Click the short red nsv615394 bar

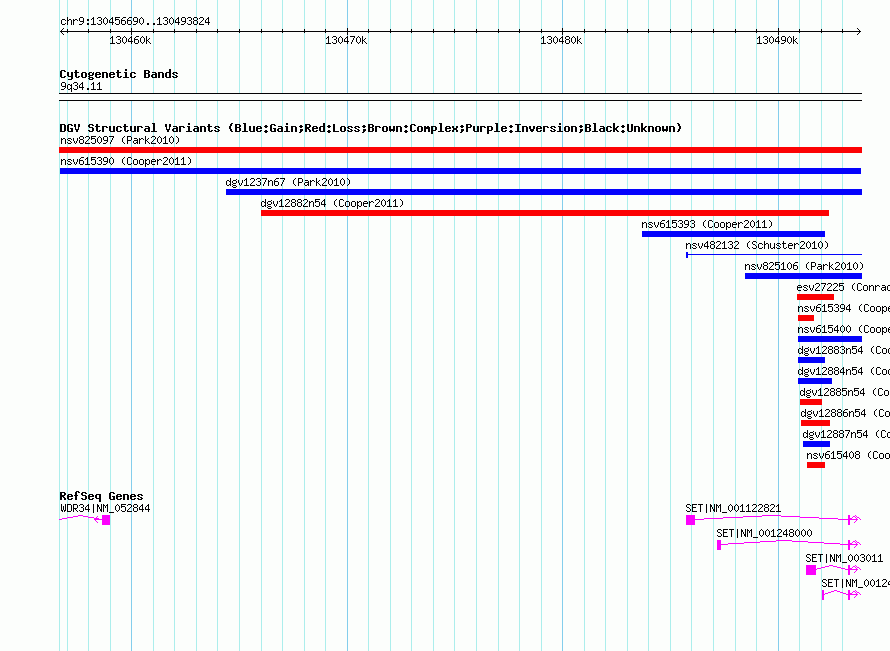click(806, 318)
